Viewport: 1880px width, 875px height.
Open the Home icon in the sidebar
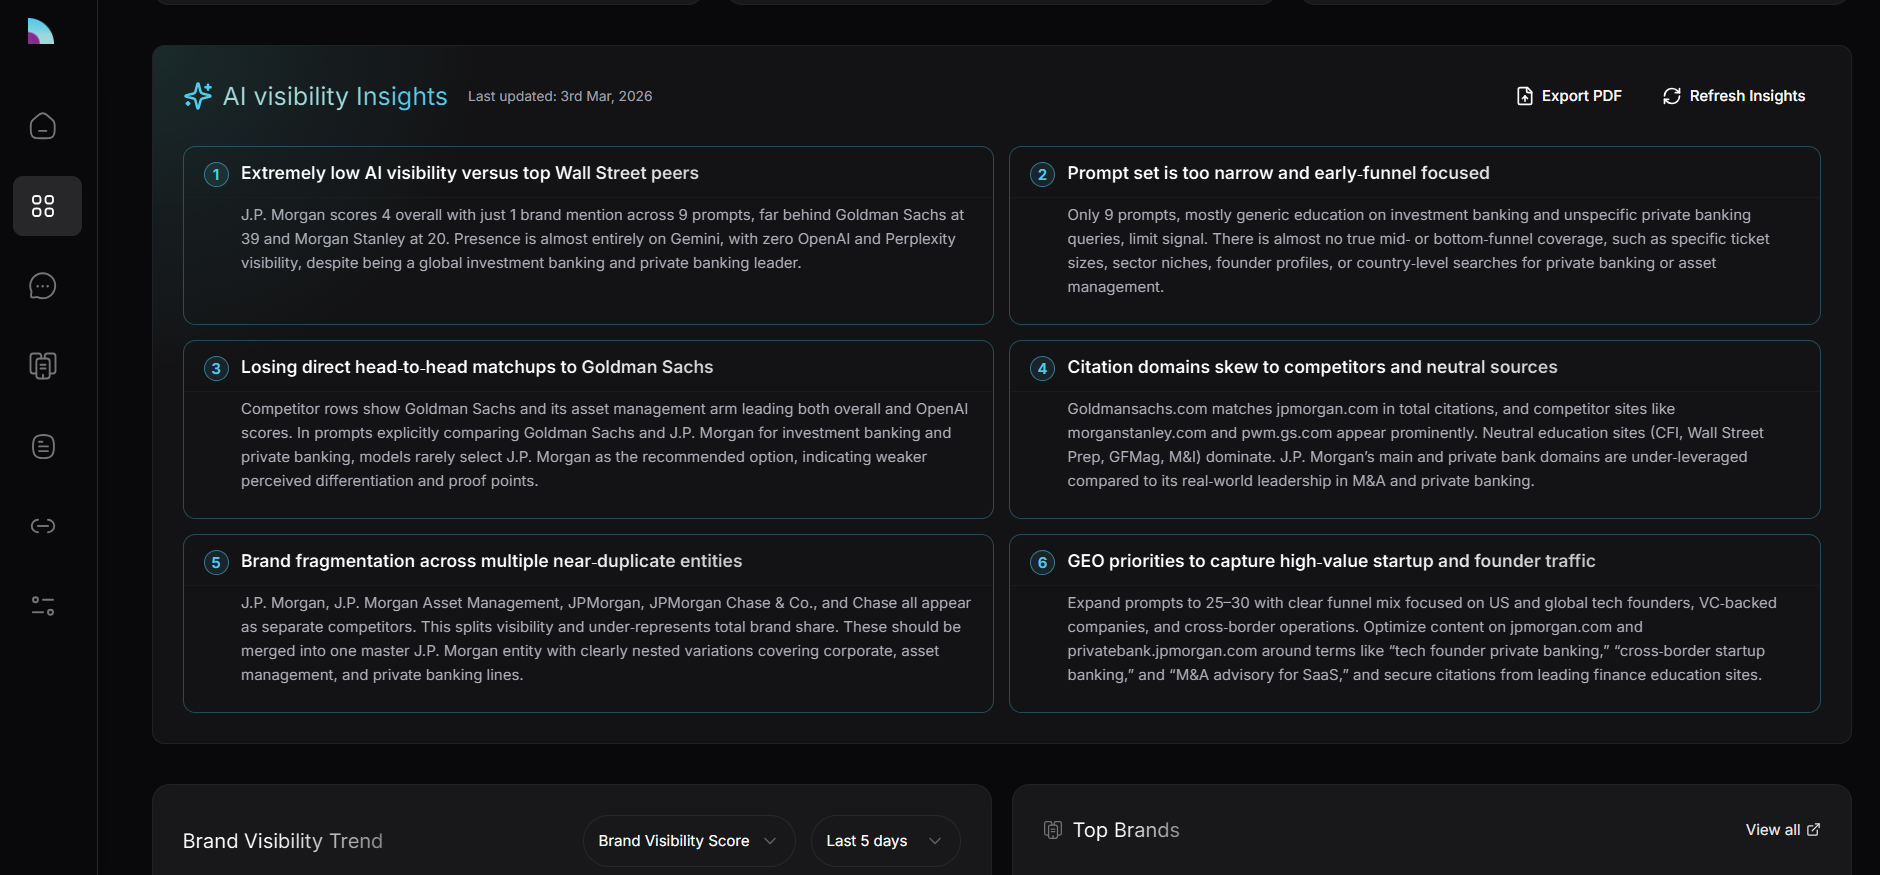[x=43, y=126]
